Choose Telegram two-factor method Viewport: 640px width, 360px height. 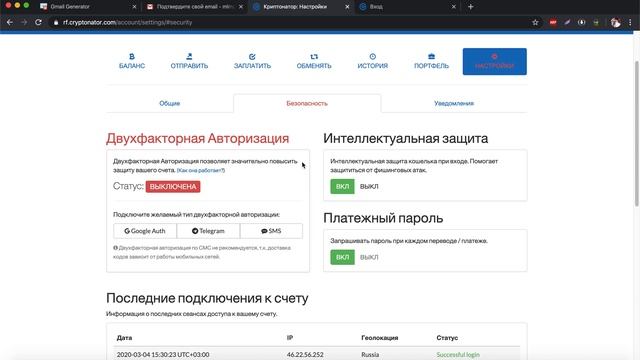(208, 231)
